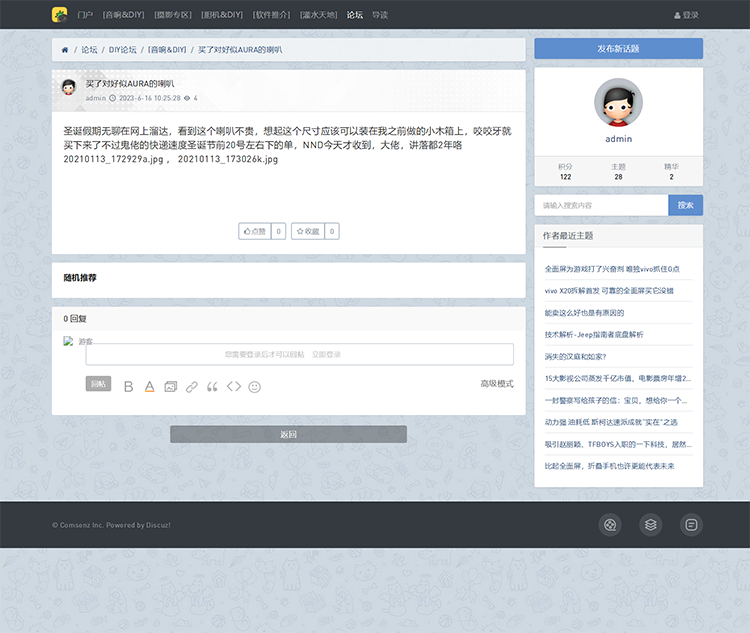Open topic 全面屏为游戏打了兴奋剂

pyautogui.click(x=612, y=269)
